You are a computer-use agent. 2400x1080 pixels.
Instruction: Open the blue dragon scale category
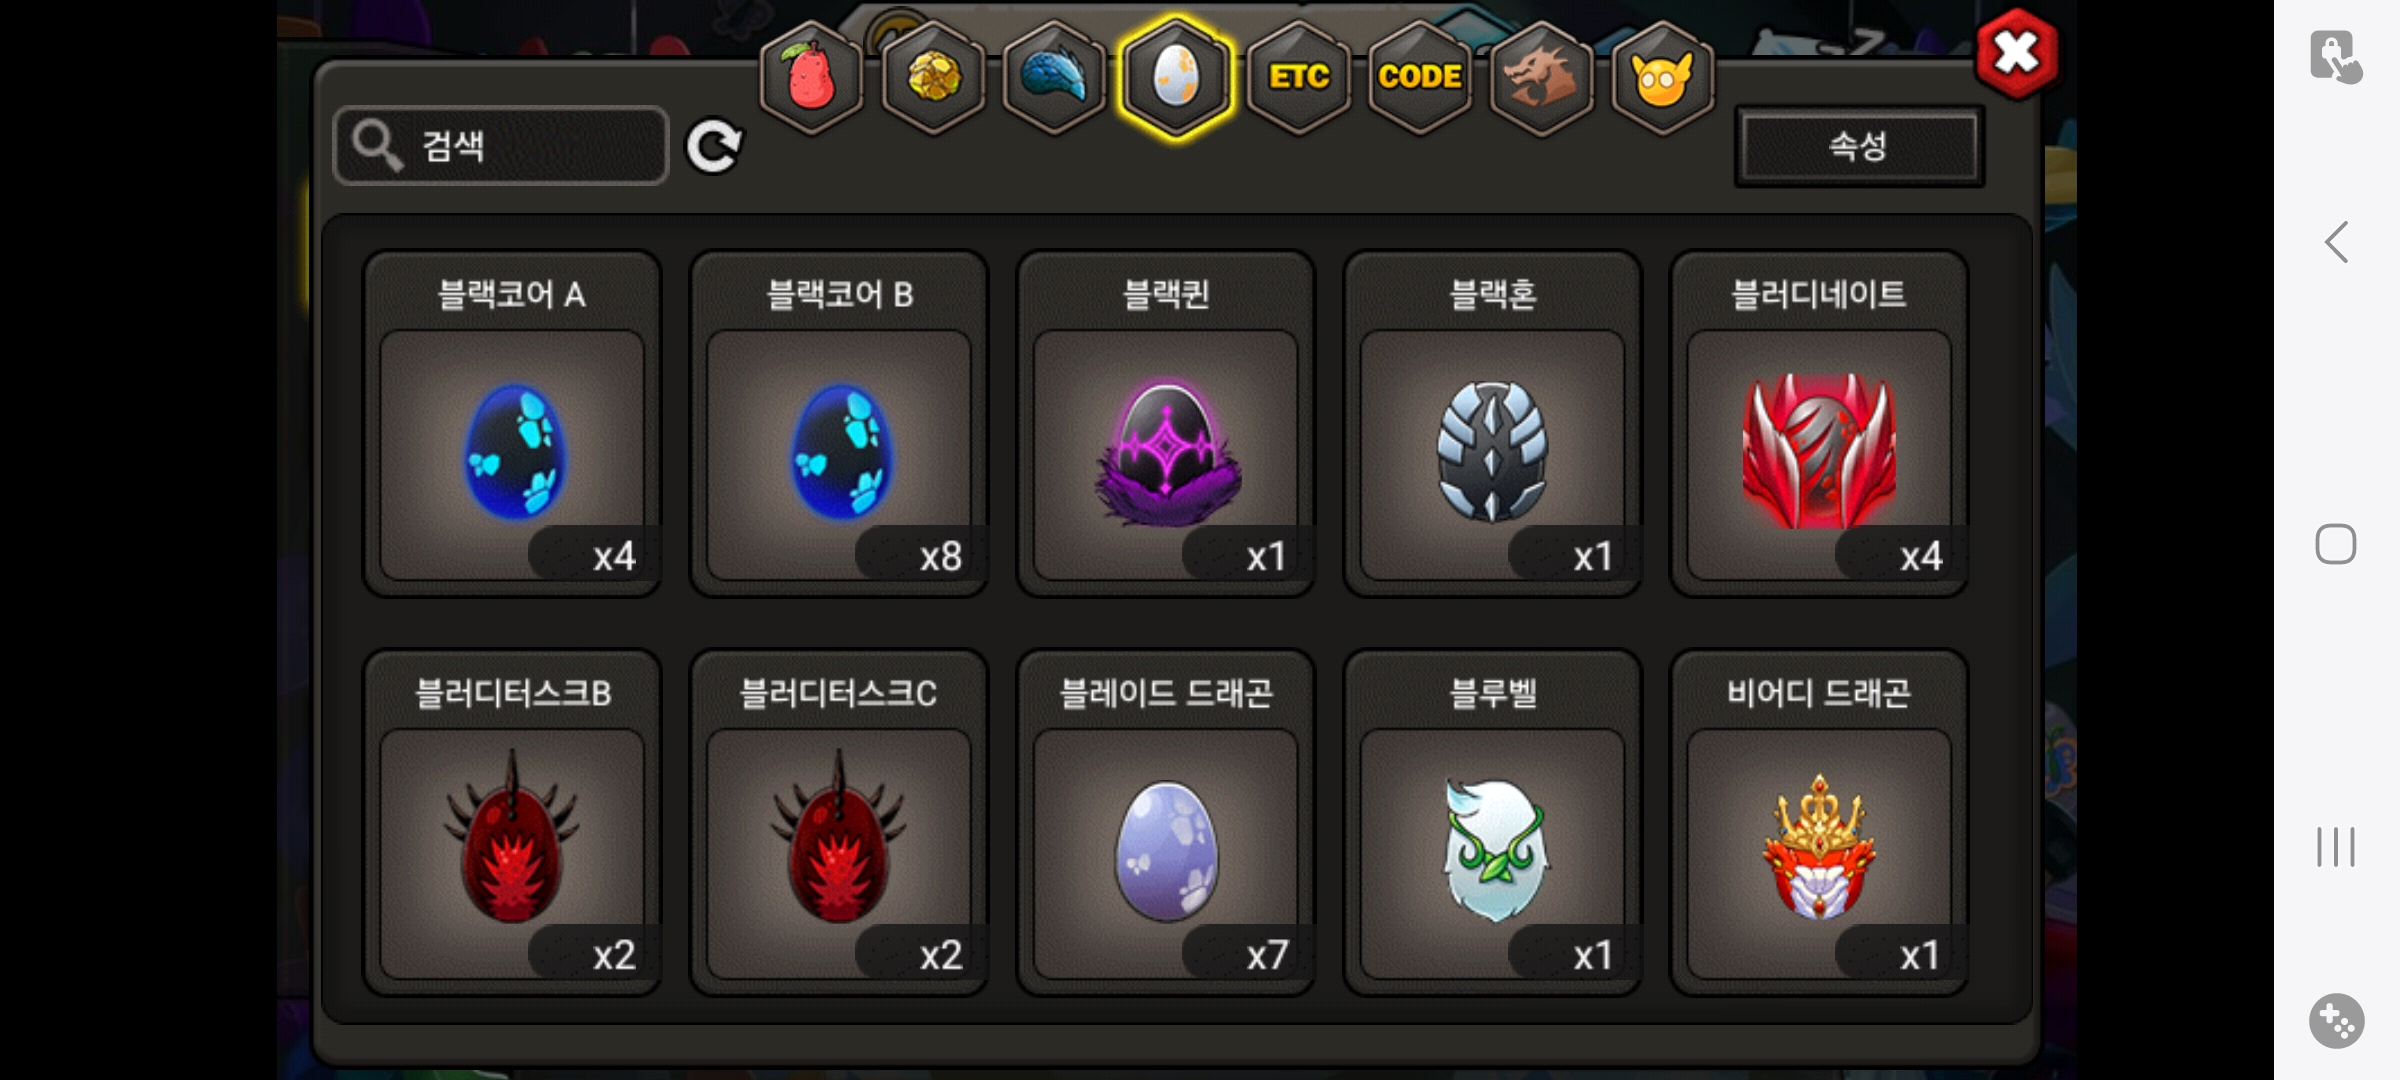tap(1054, 77)
